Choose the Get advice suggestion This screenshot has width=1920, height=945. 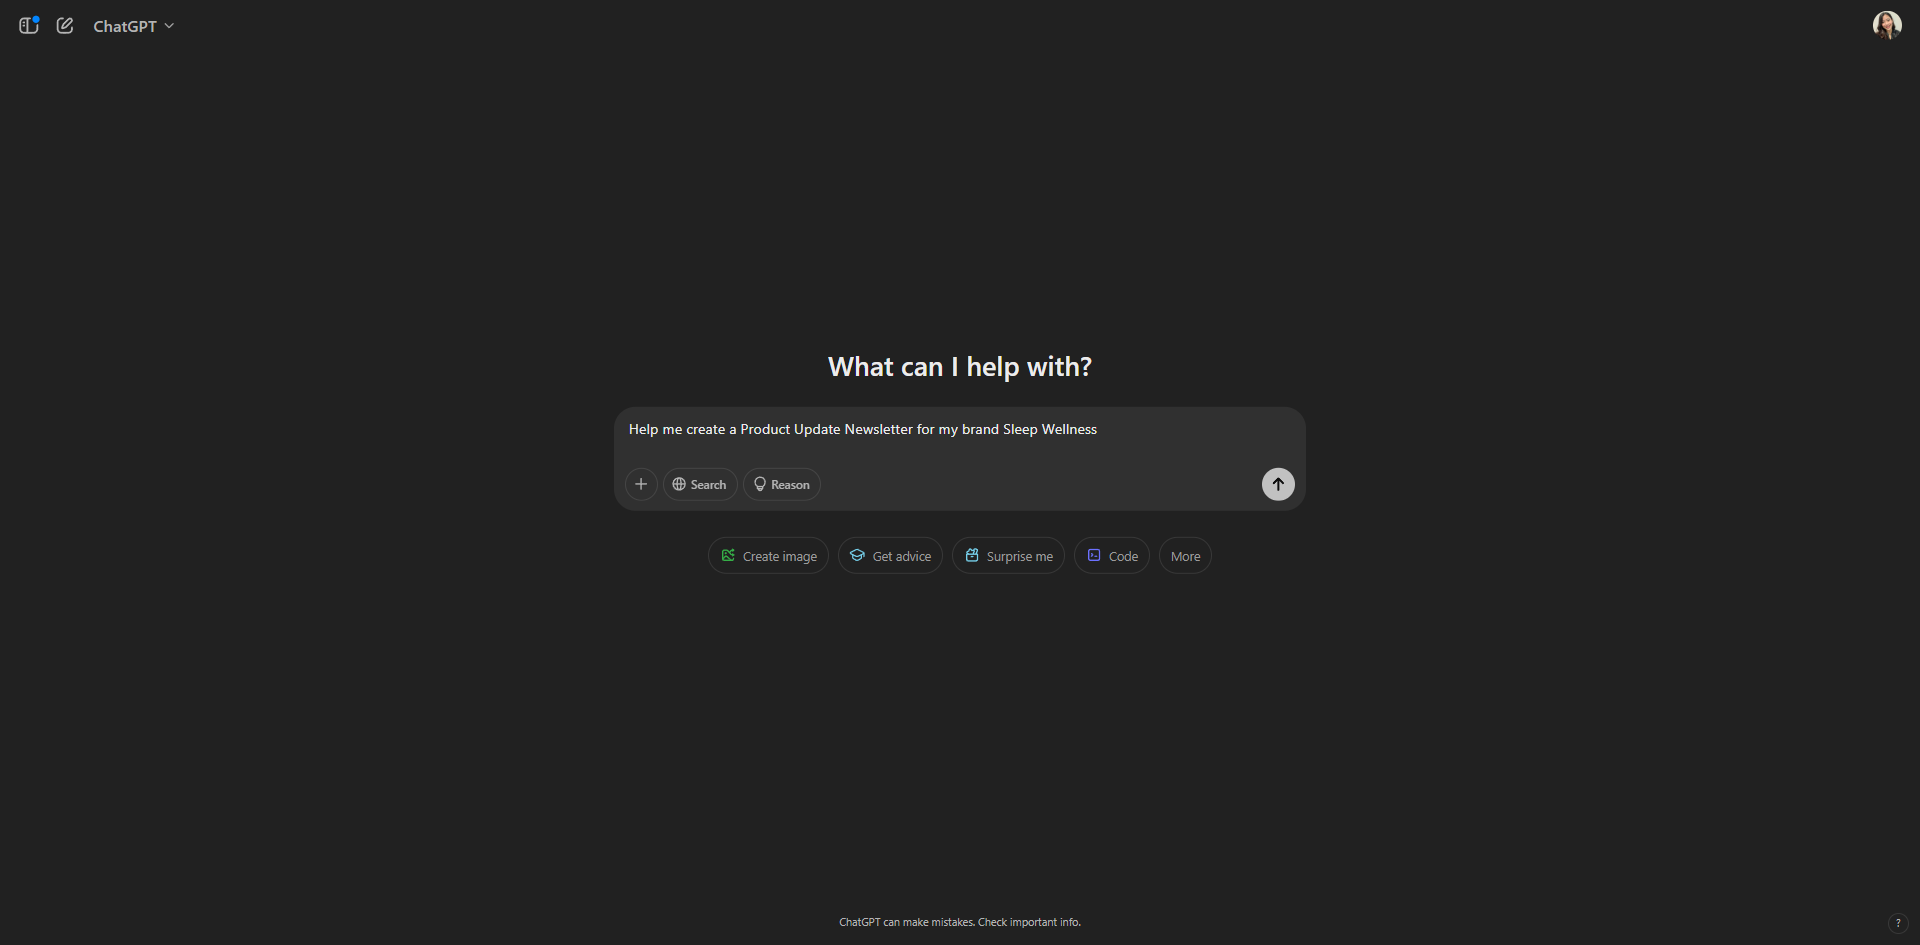pos(890,556)
